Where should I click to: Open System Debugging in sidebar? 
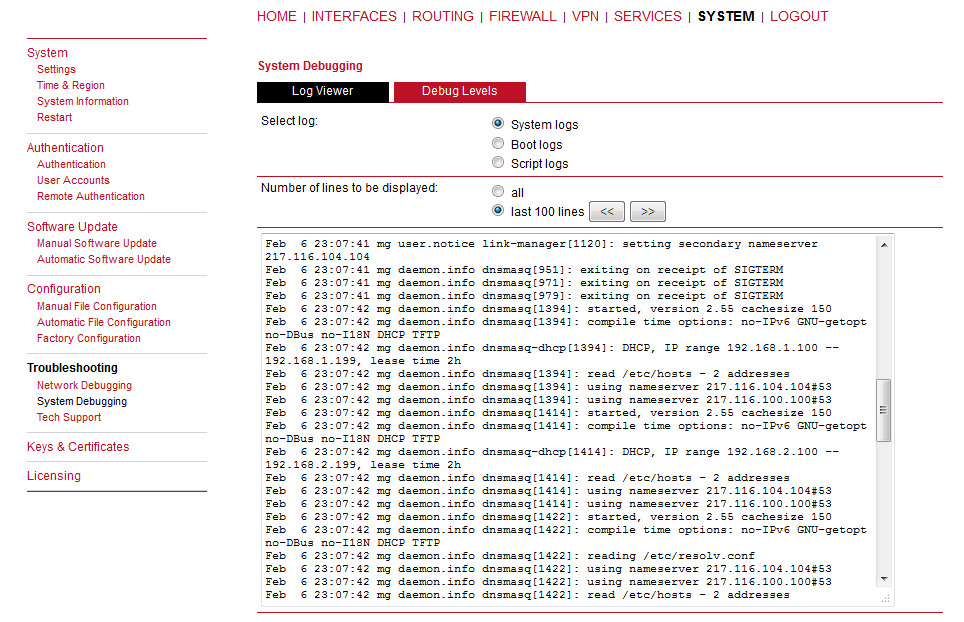82,401
